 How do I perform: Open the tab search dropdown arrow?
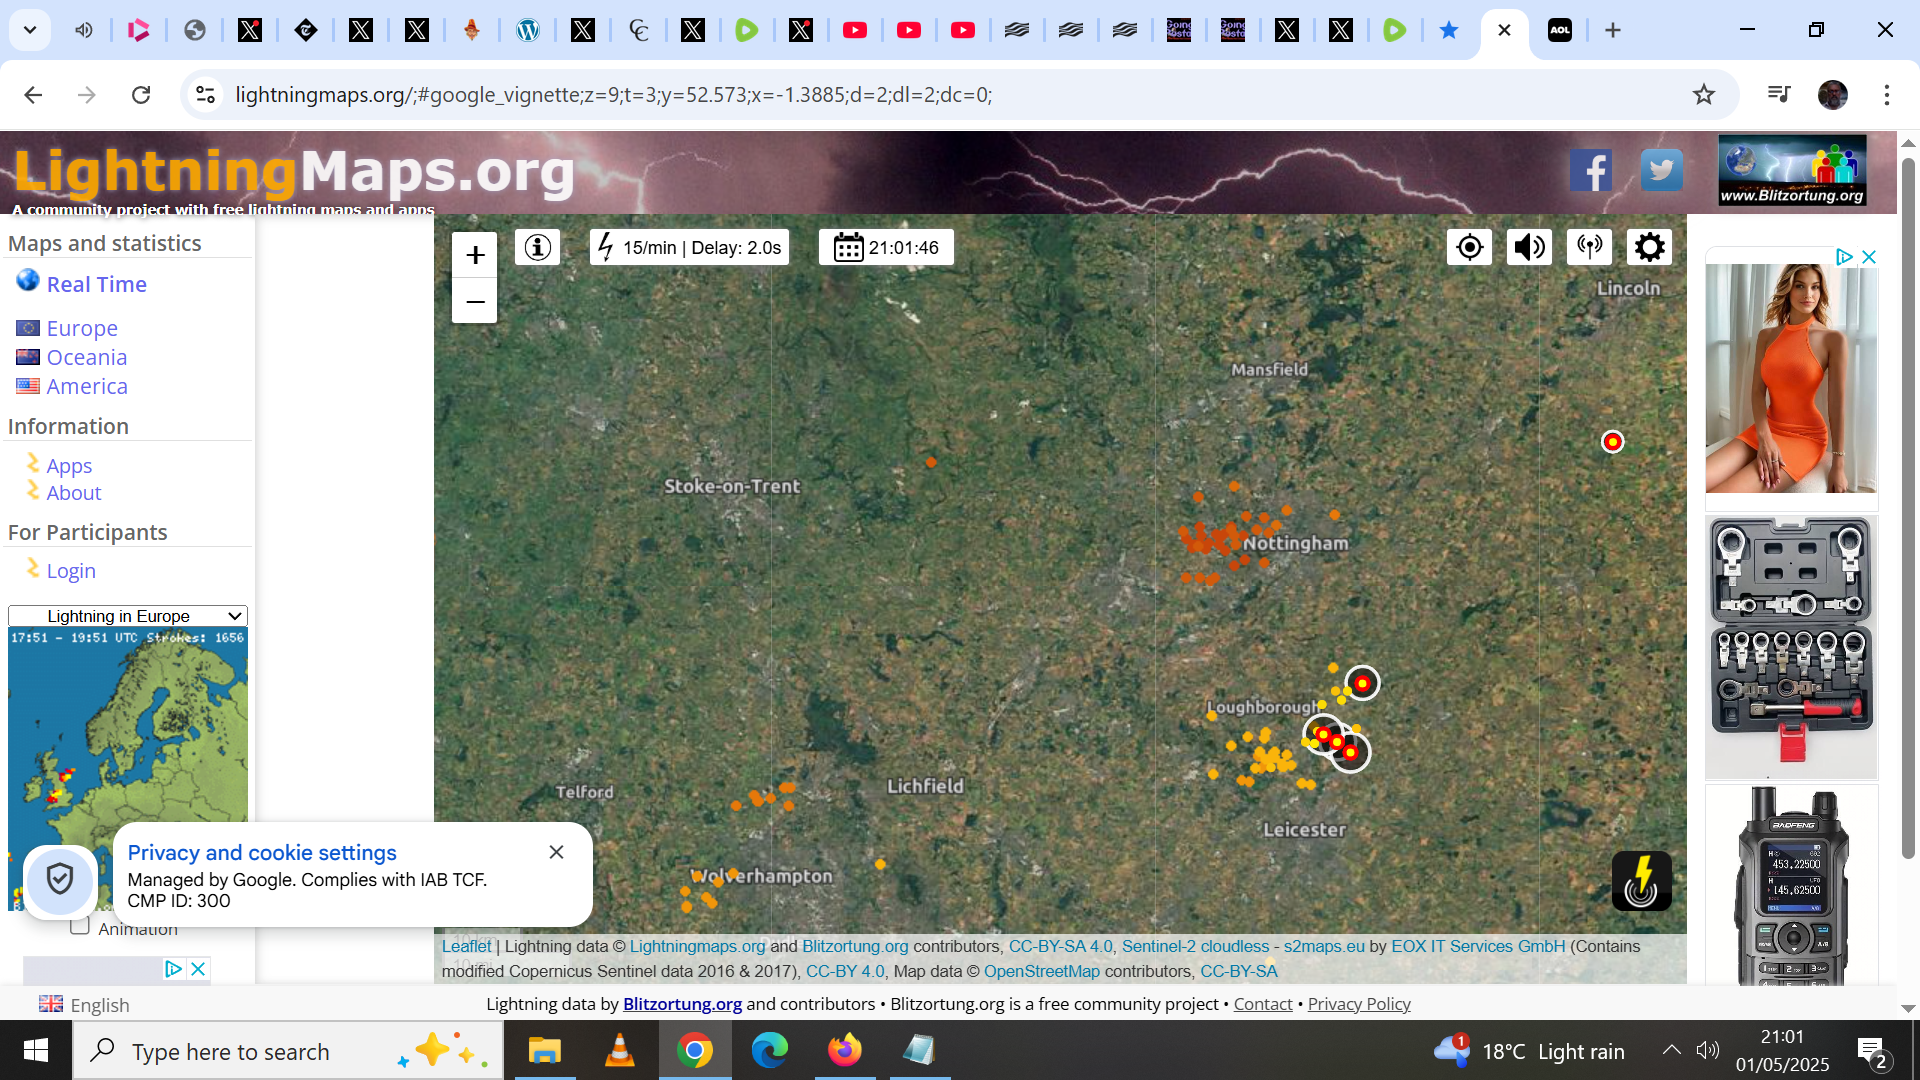click(x=30, y=30)
